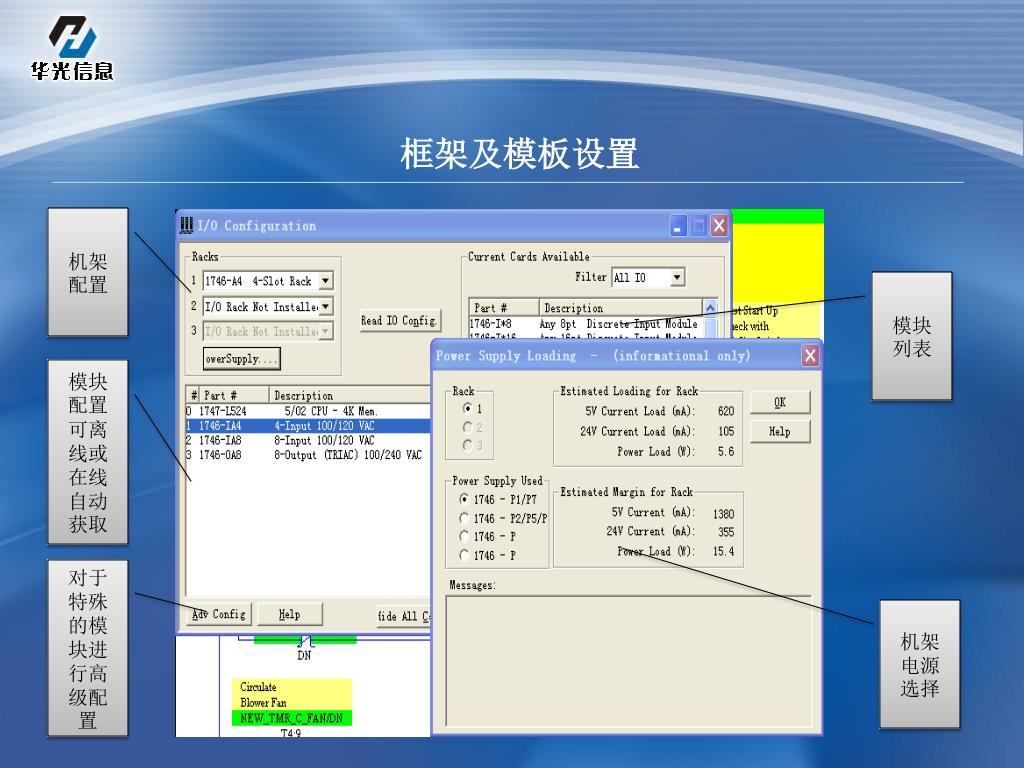Select power supply 1746 - P2/P5/P

pyautogui.click(x=464, y=518)
